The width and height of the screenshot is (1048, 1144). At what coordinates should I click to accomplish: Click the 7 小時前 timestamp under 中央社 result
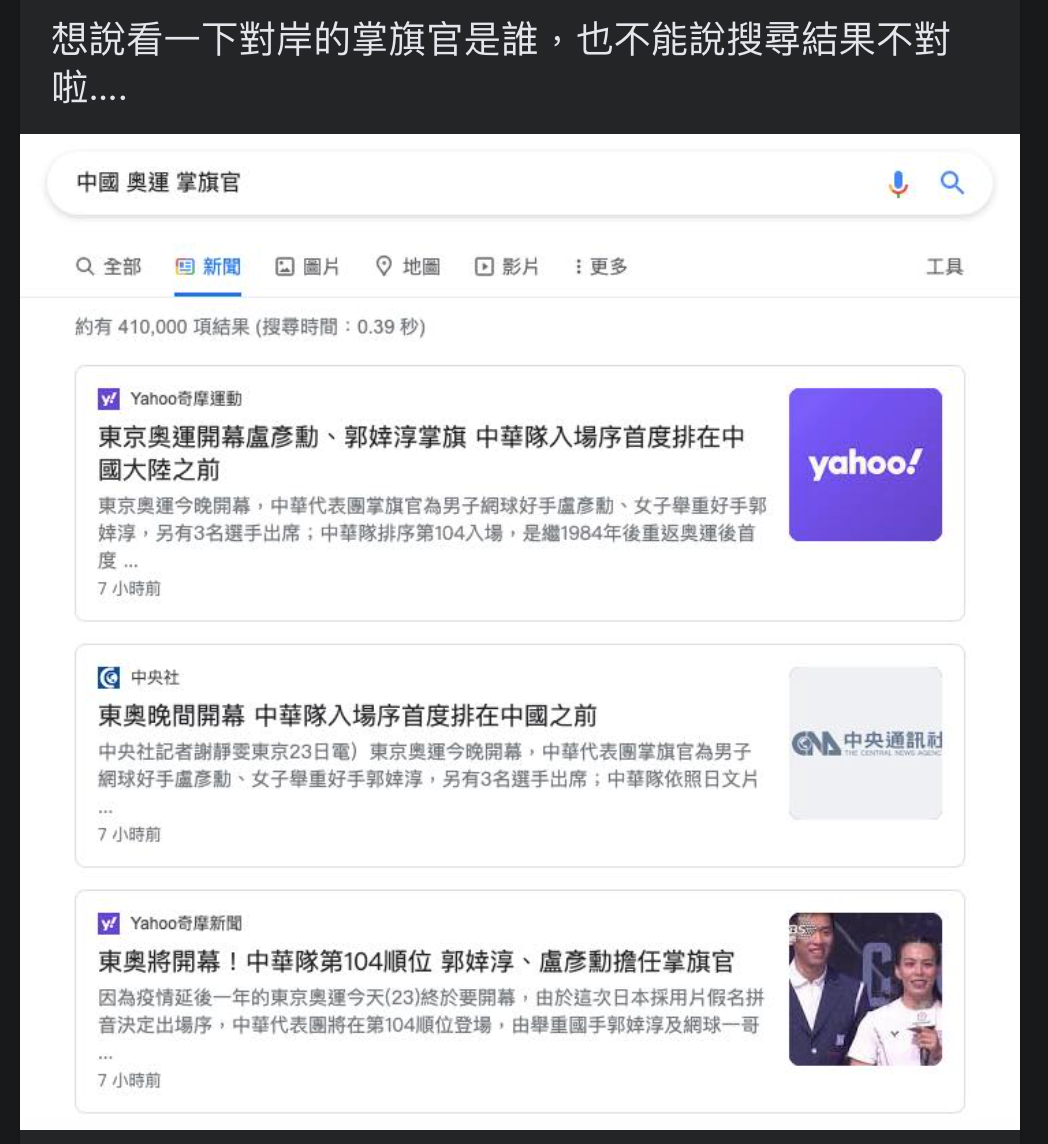[129, 835]
